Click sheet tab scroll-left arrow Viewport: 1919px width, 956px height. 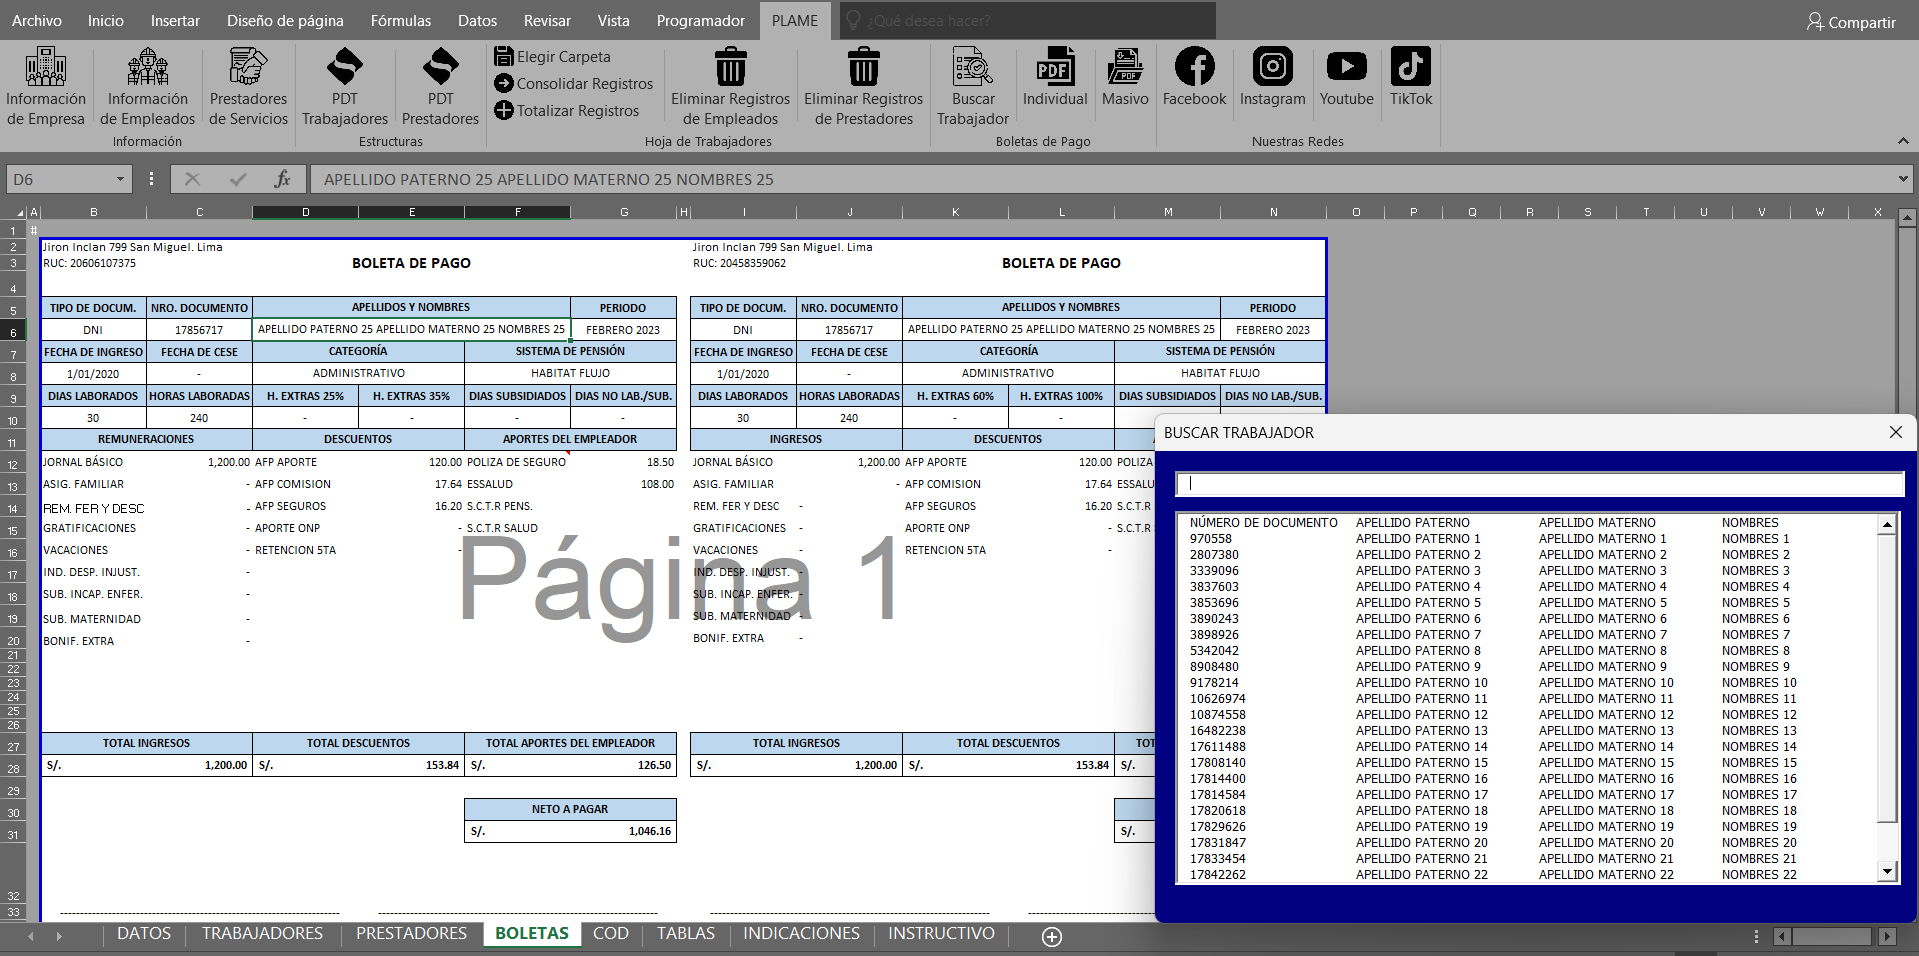coord(31,936)
